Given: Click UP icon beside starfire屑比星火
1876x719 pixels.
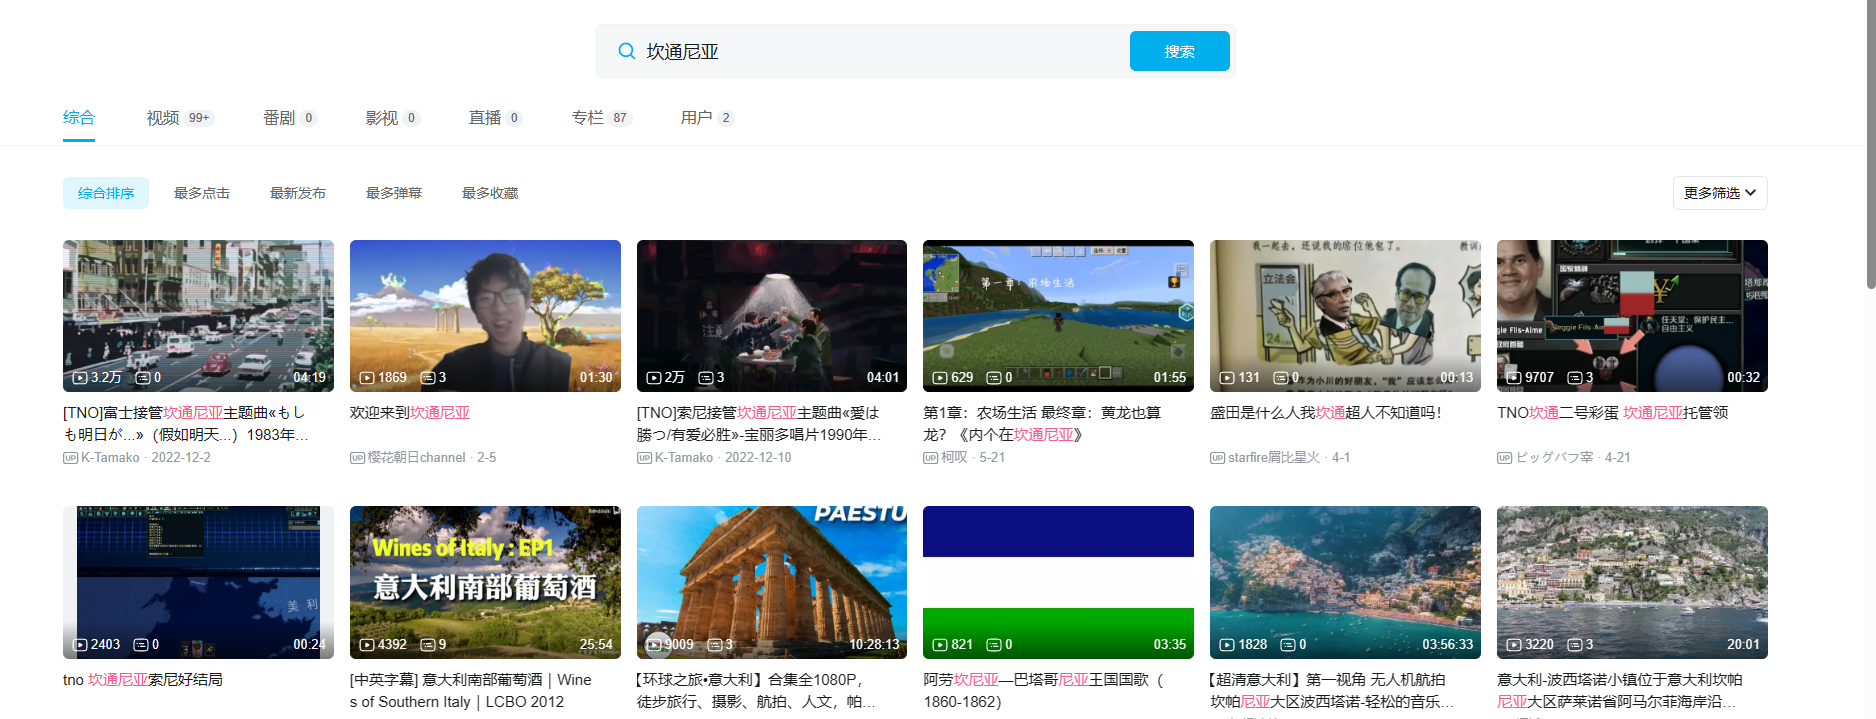Looking at the screenshot, I should click(1217, 458).
